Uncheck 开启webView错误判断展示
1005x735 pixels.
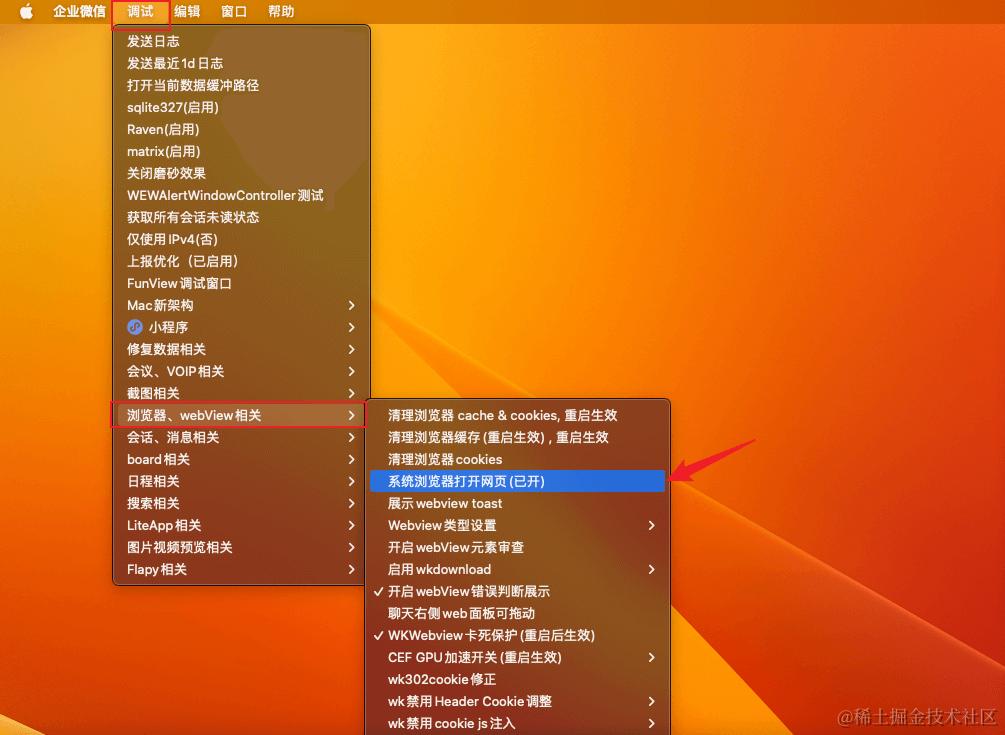point(518,591)
